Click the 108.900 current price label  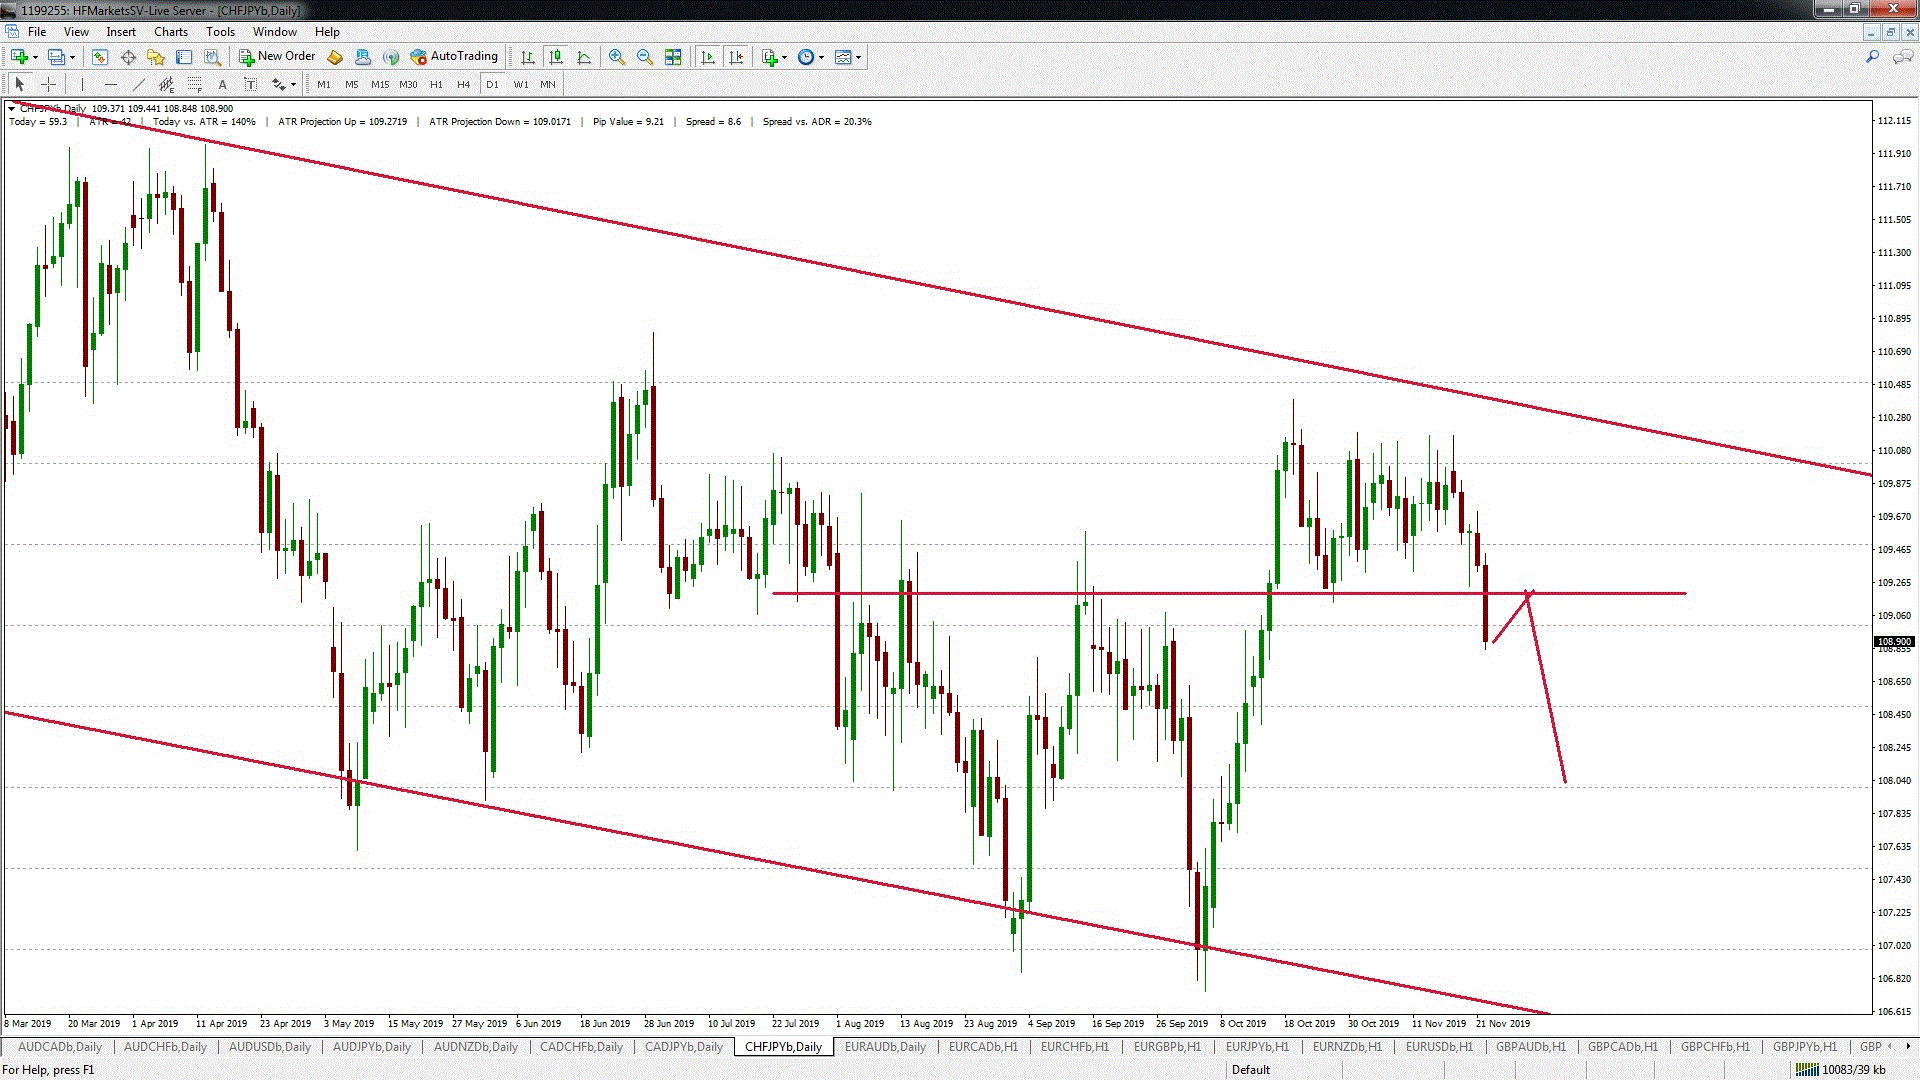coord(1894,642)
